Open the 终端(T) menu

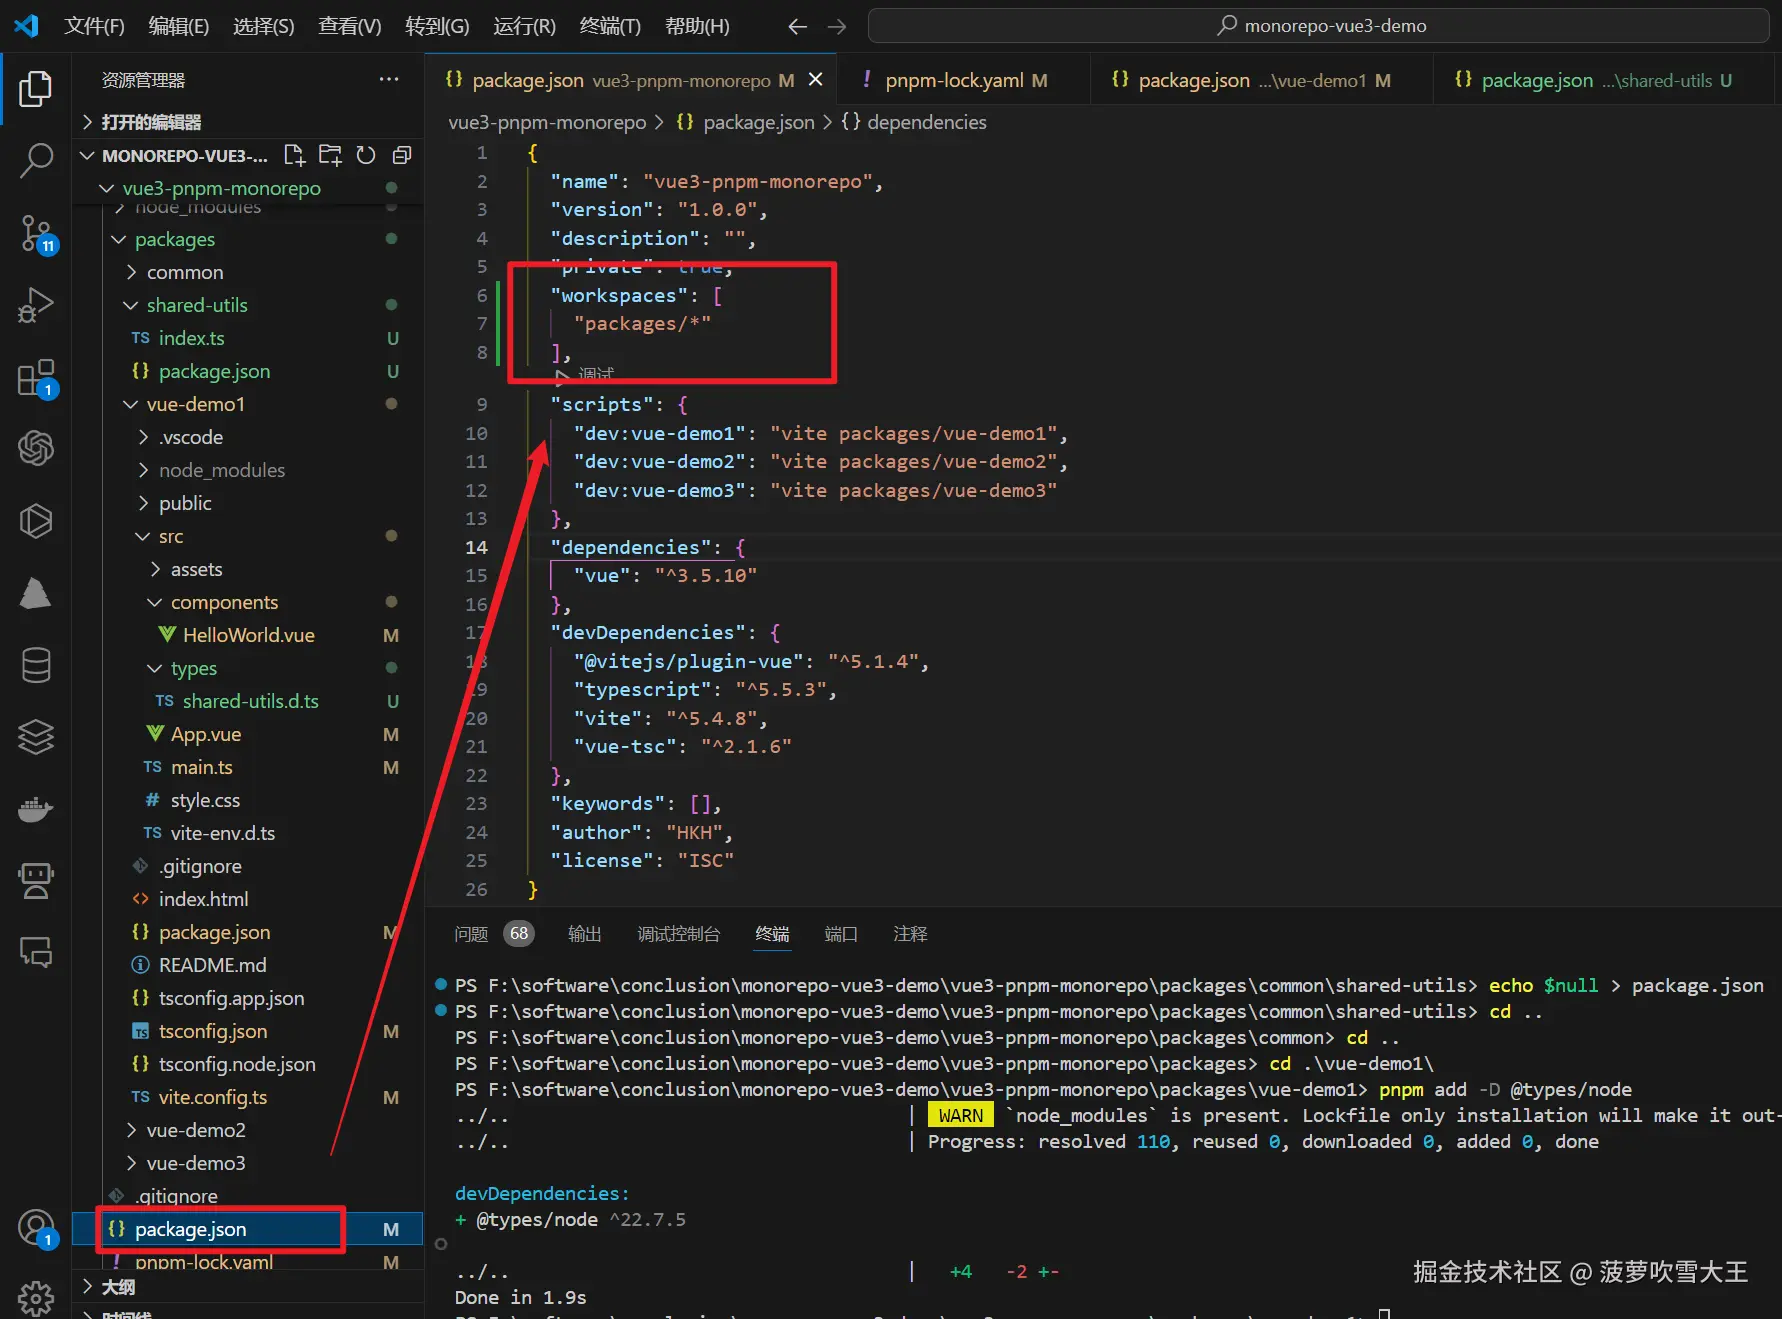tap(610, 26)
